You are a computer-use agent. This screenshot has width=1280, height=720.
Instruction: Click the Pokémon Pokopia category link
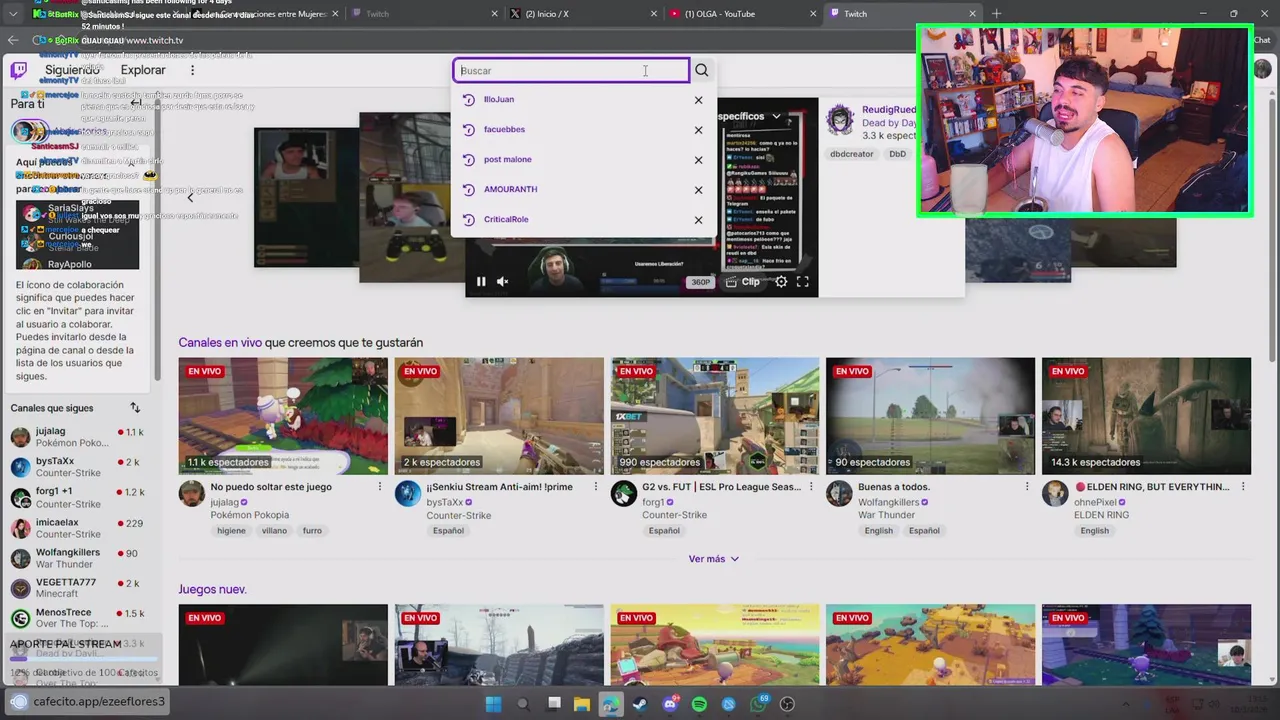tap(249, 515)
